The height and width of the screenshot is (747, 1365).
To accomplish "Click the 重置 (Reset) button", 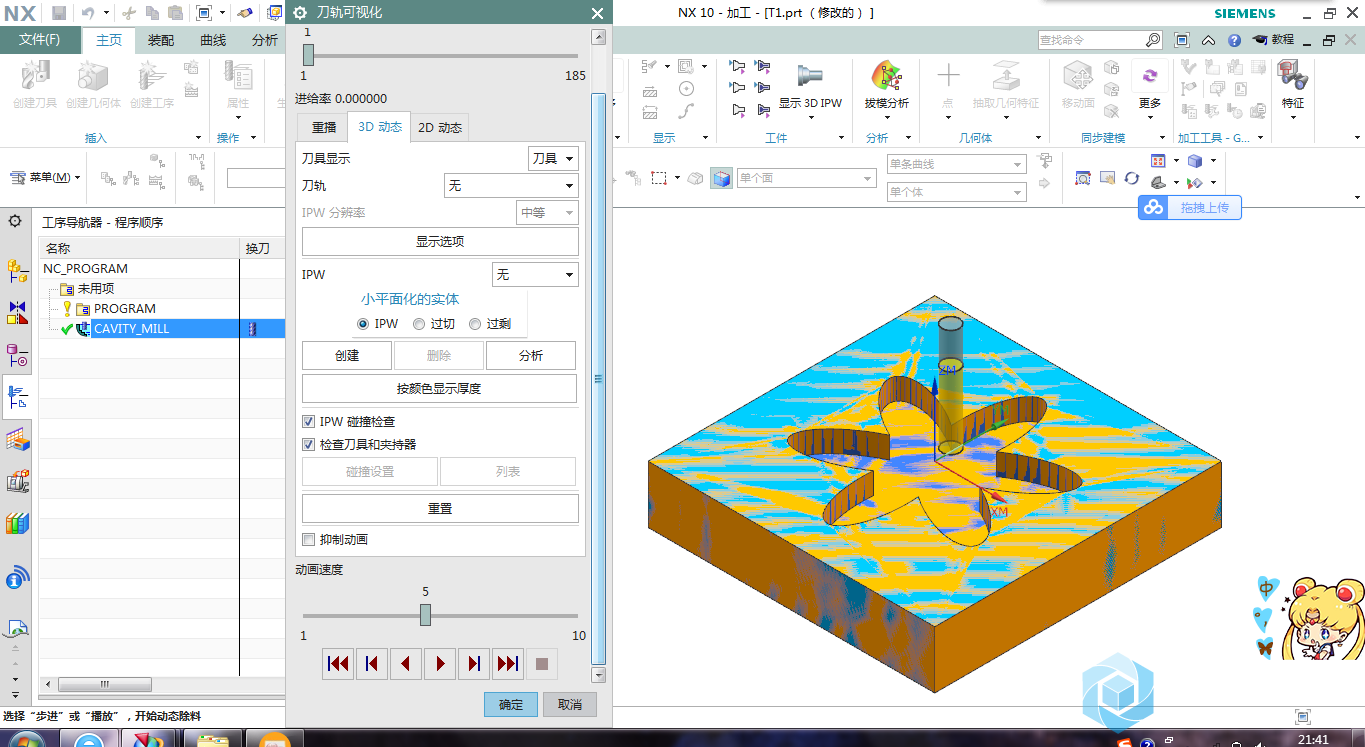I will [440, 508].
